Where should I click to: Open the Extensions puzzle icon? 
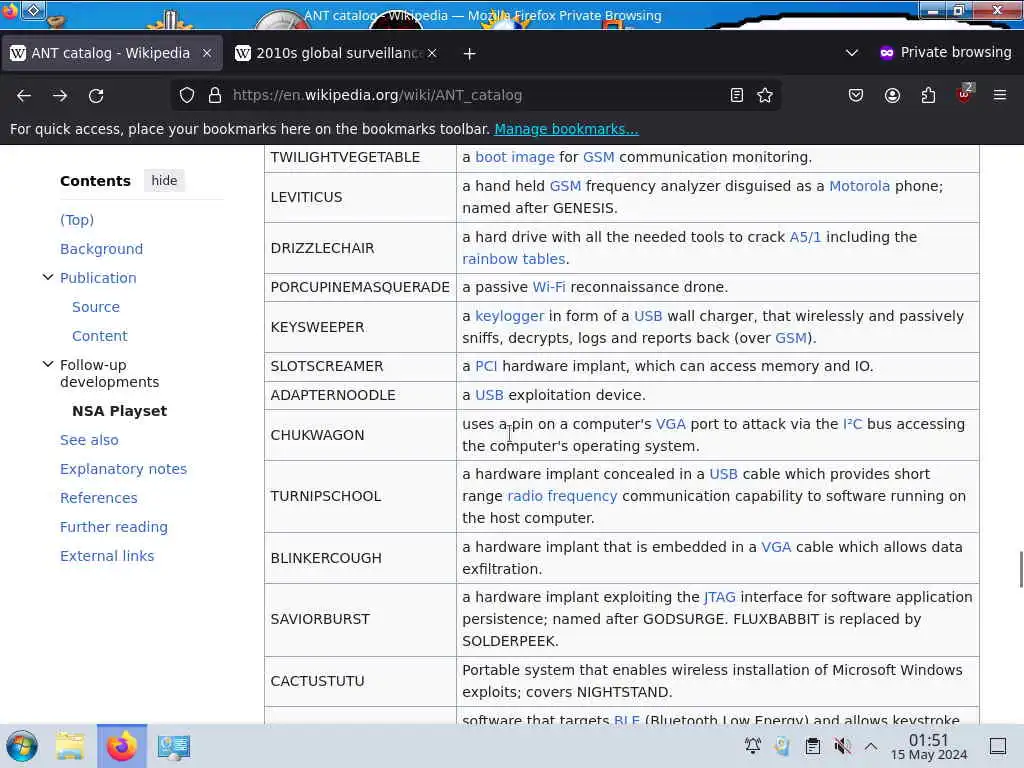click(x=928, y=95)
